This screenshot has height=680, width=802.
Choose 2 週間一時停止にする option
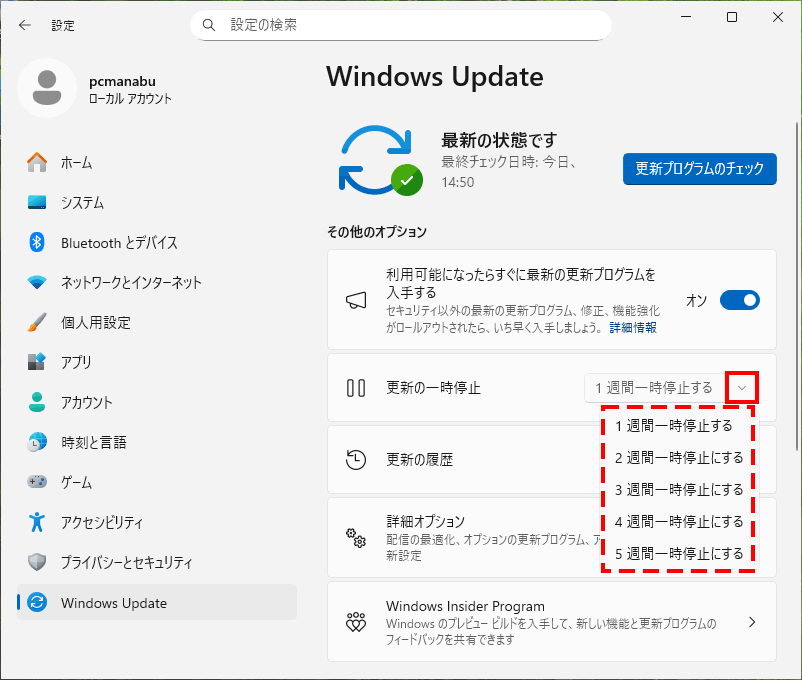(679, 458)
